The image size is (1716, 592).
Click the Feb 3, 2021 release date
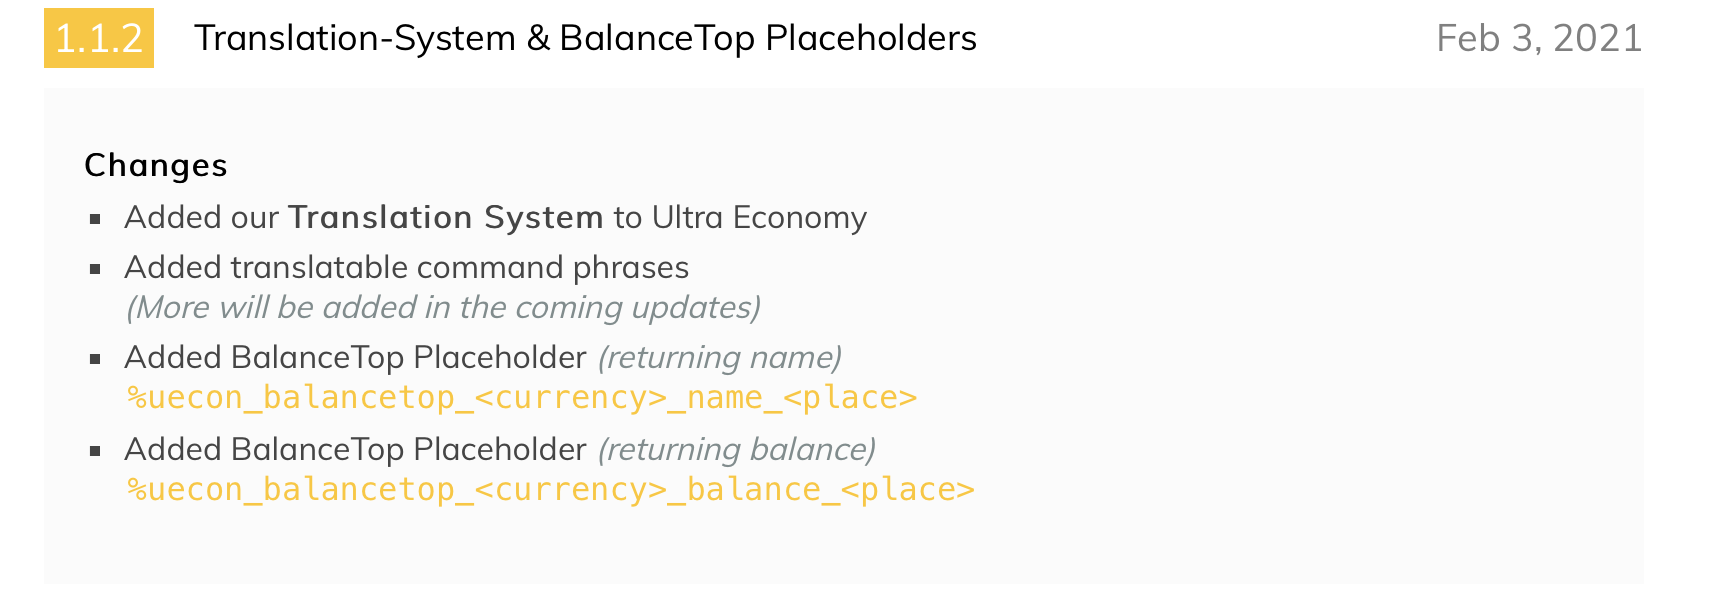[1539, 38]
